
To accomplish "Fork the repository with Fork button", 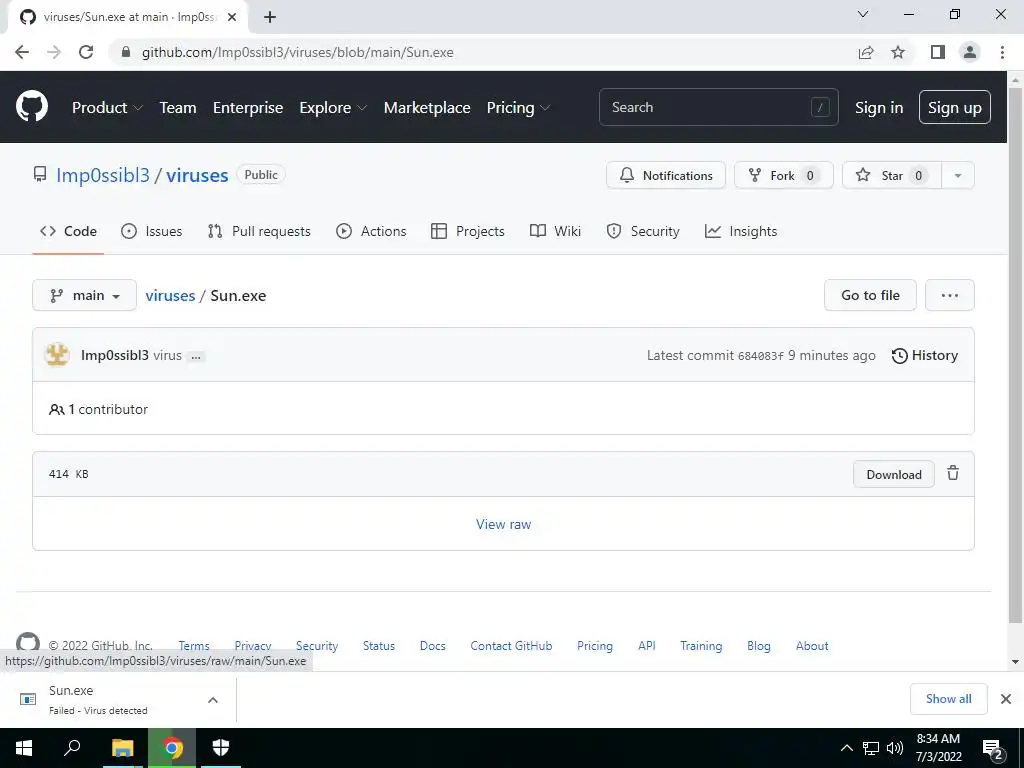I will click(783, 175).
